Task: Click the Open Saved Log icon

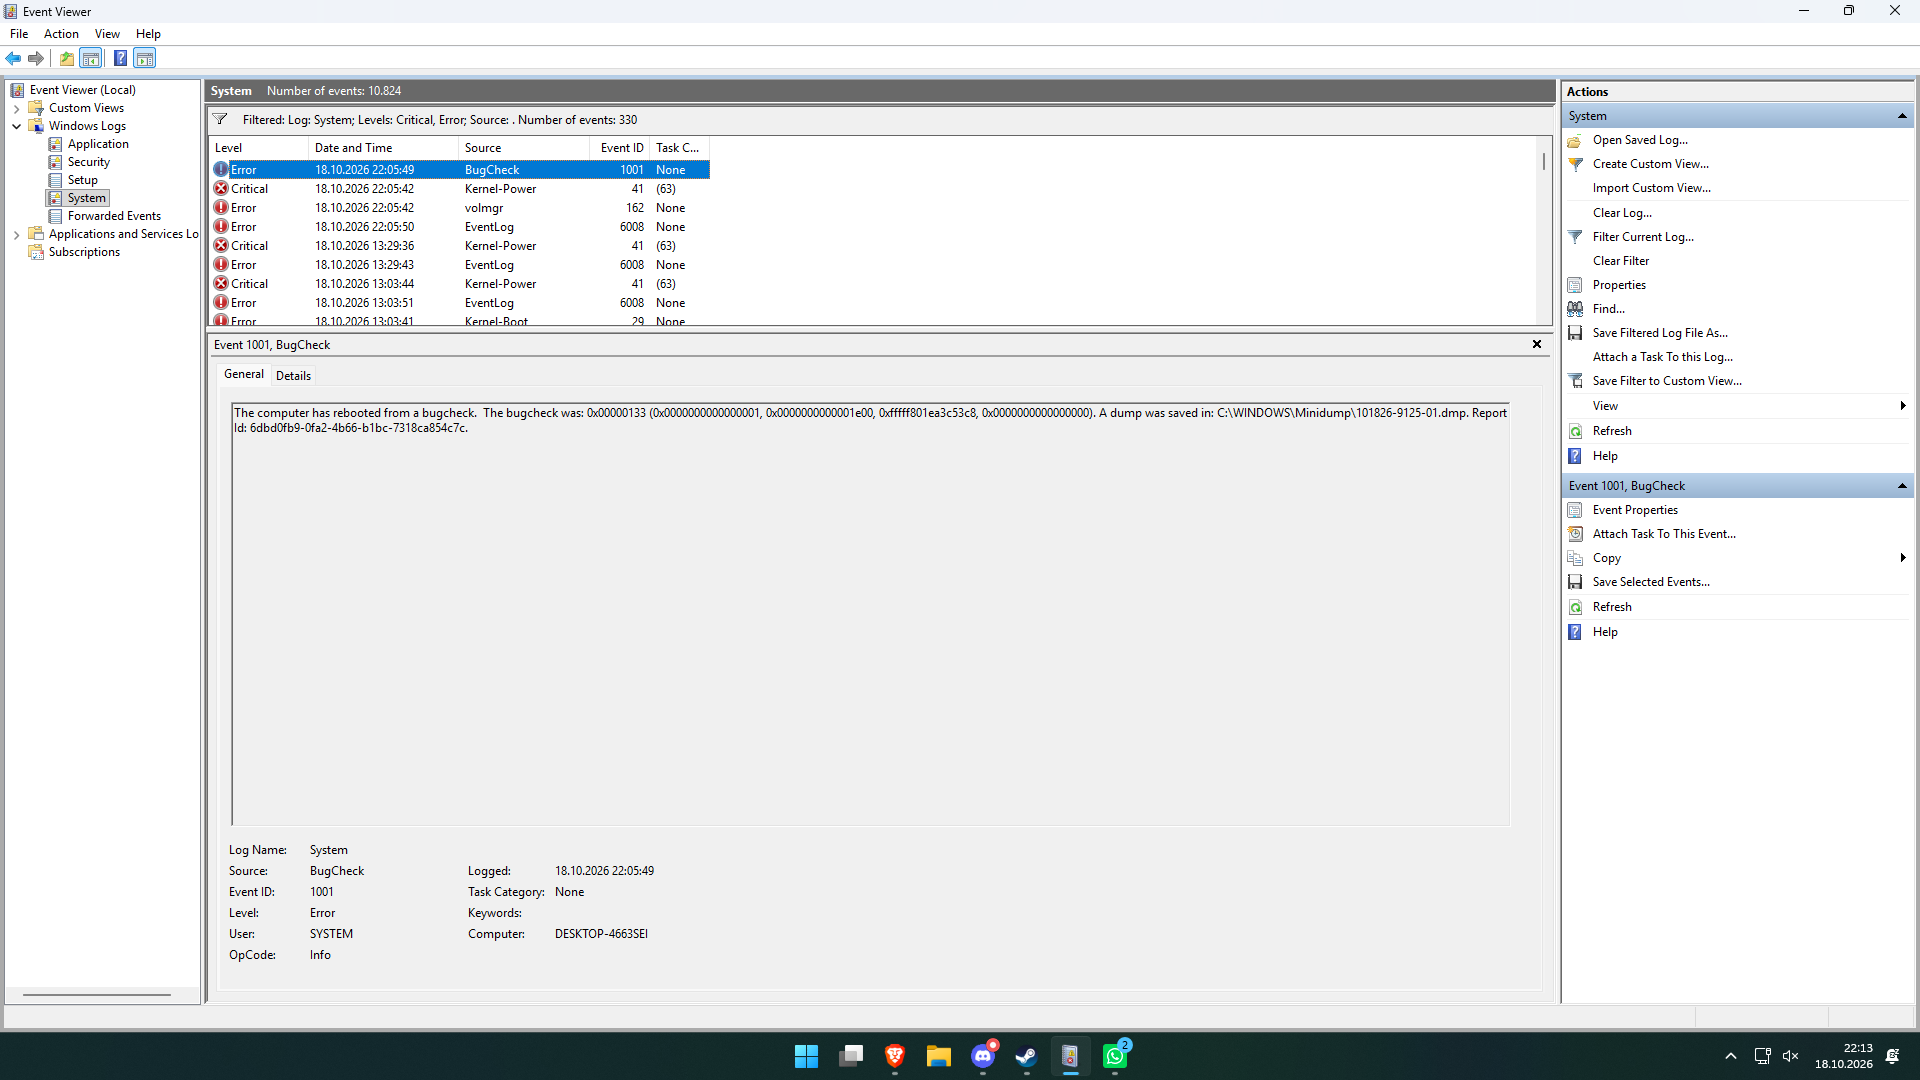Action: [1575, 140]
